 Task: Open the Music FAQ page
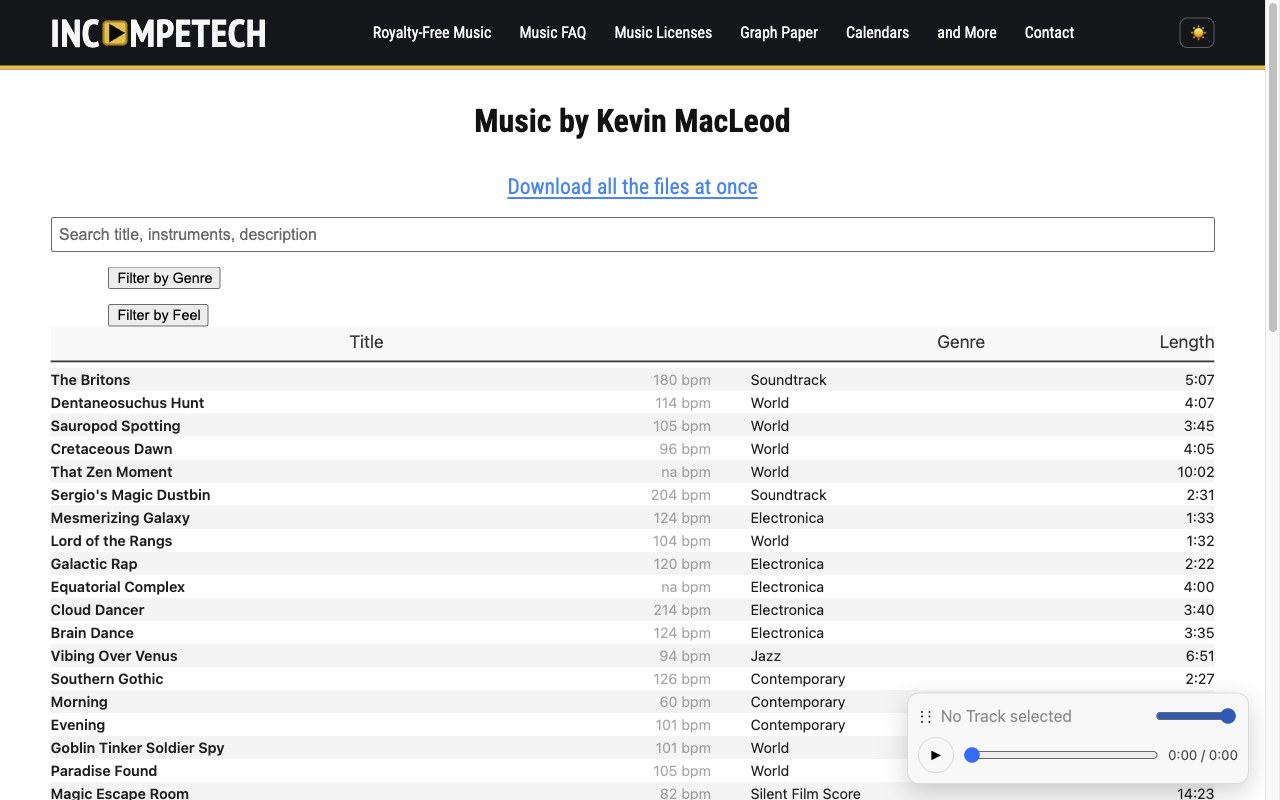click(553, 33)
